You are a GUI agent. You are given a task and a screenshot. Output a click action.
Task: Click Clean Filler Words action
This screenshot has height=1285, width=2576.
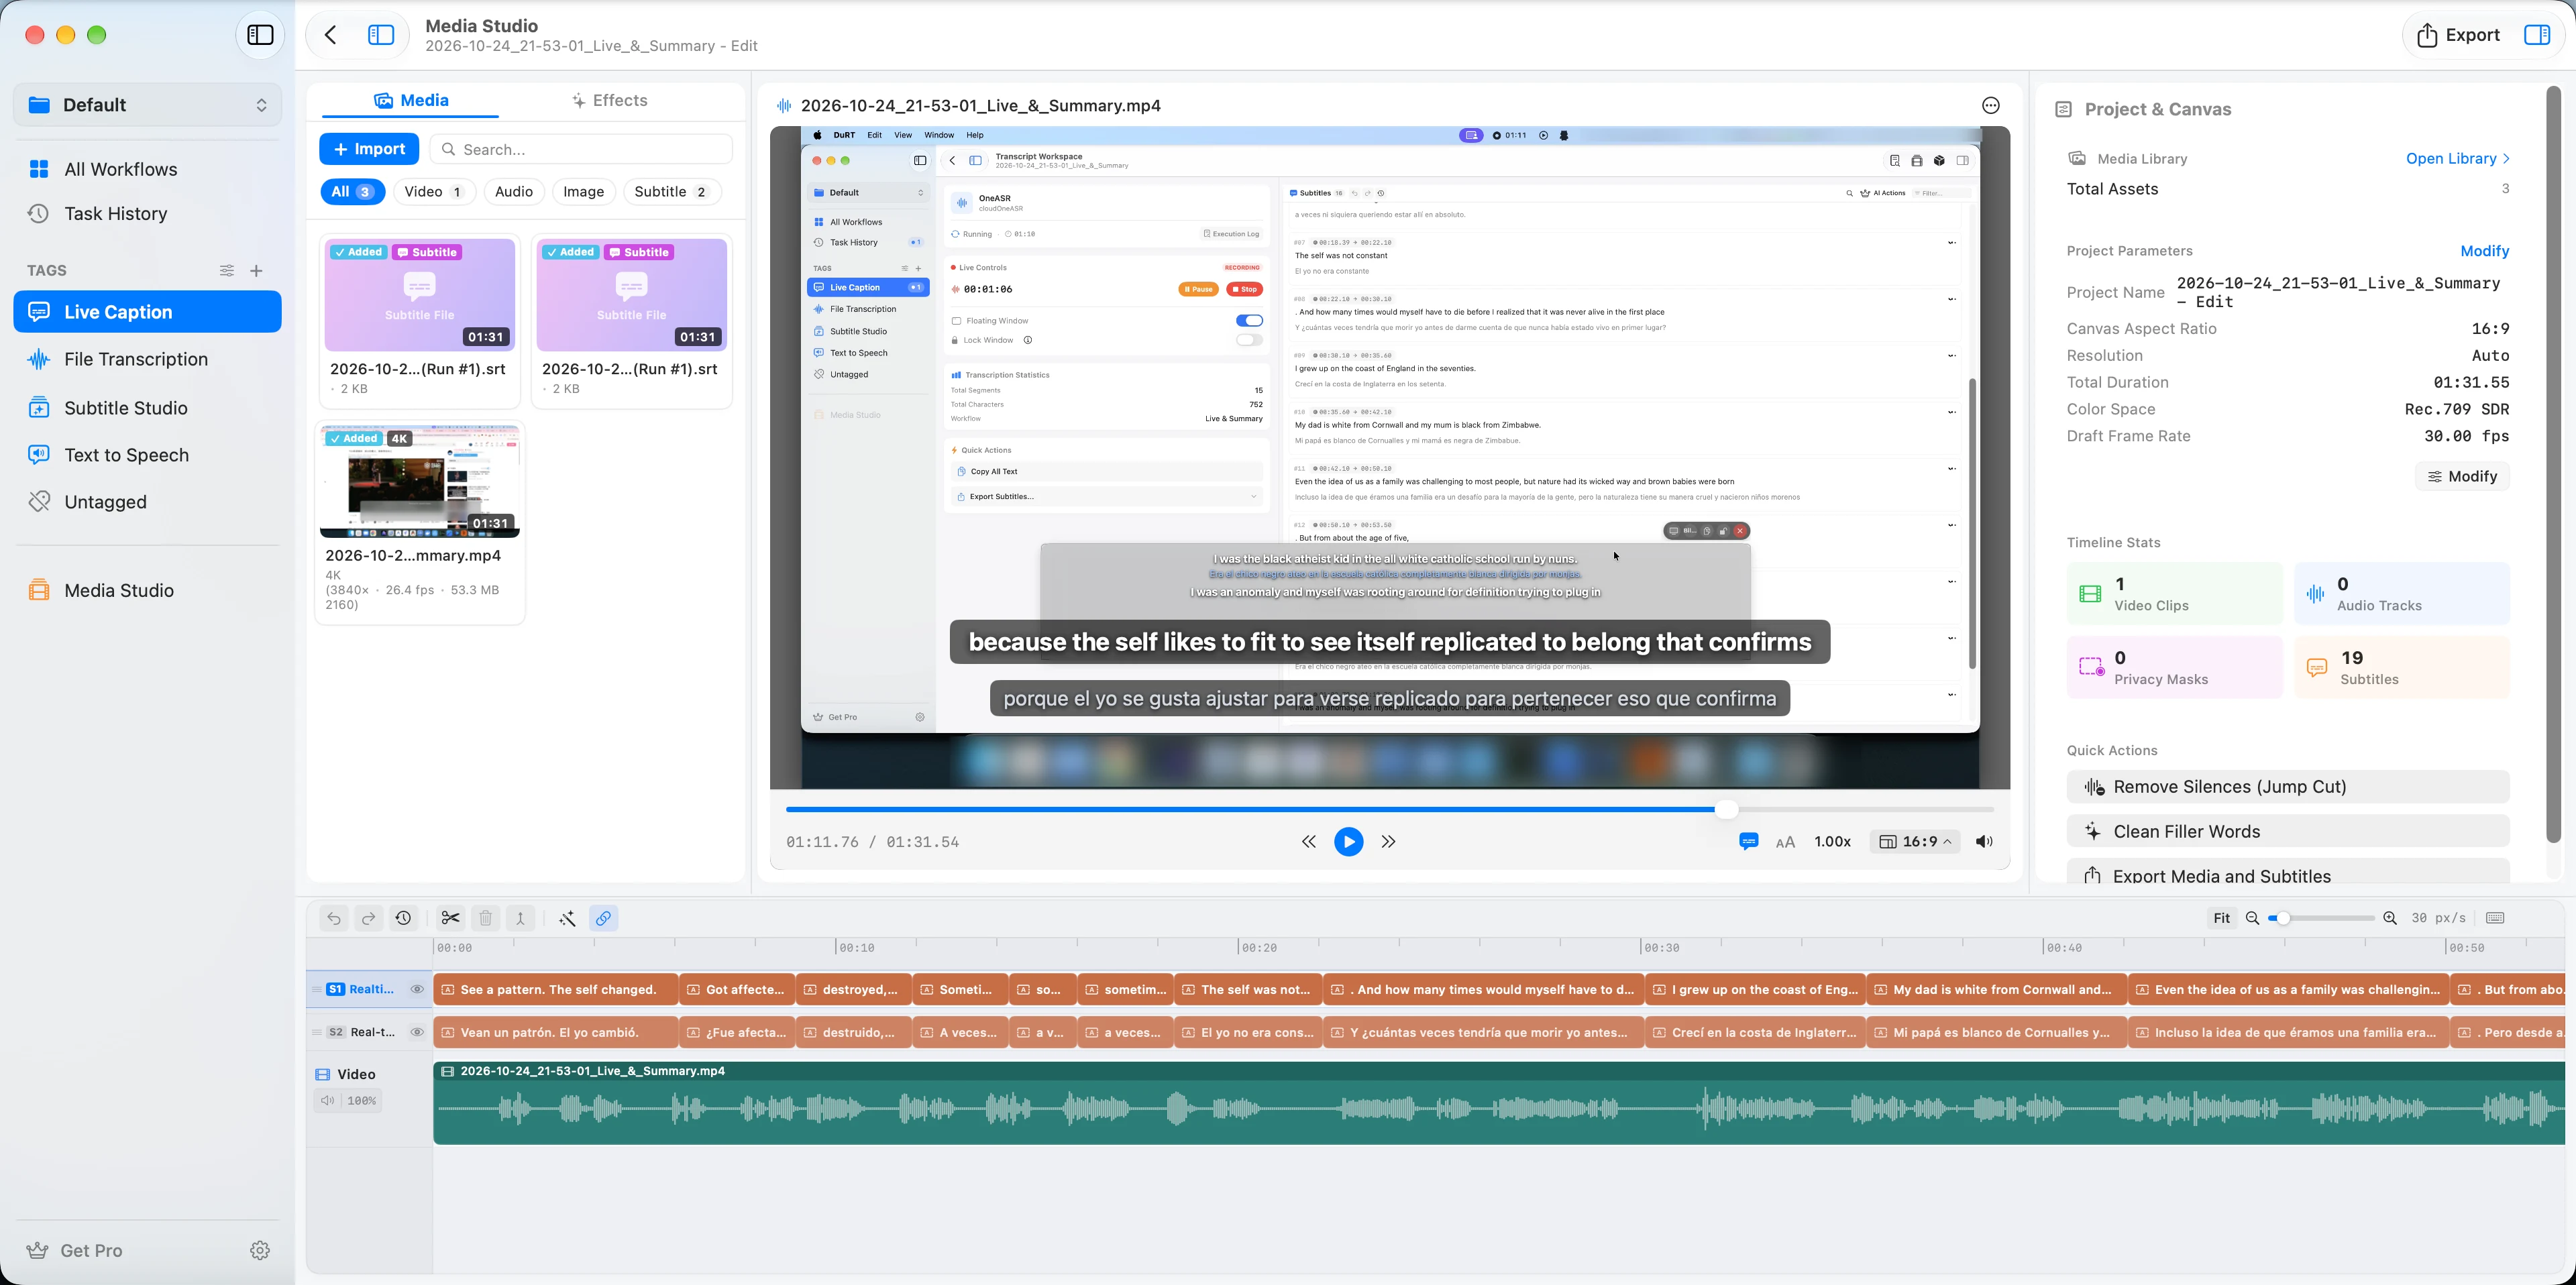pos(2287,832)
